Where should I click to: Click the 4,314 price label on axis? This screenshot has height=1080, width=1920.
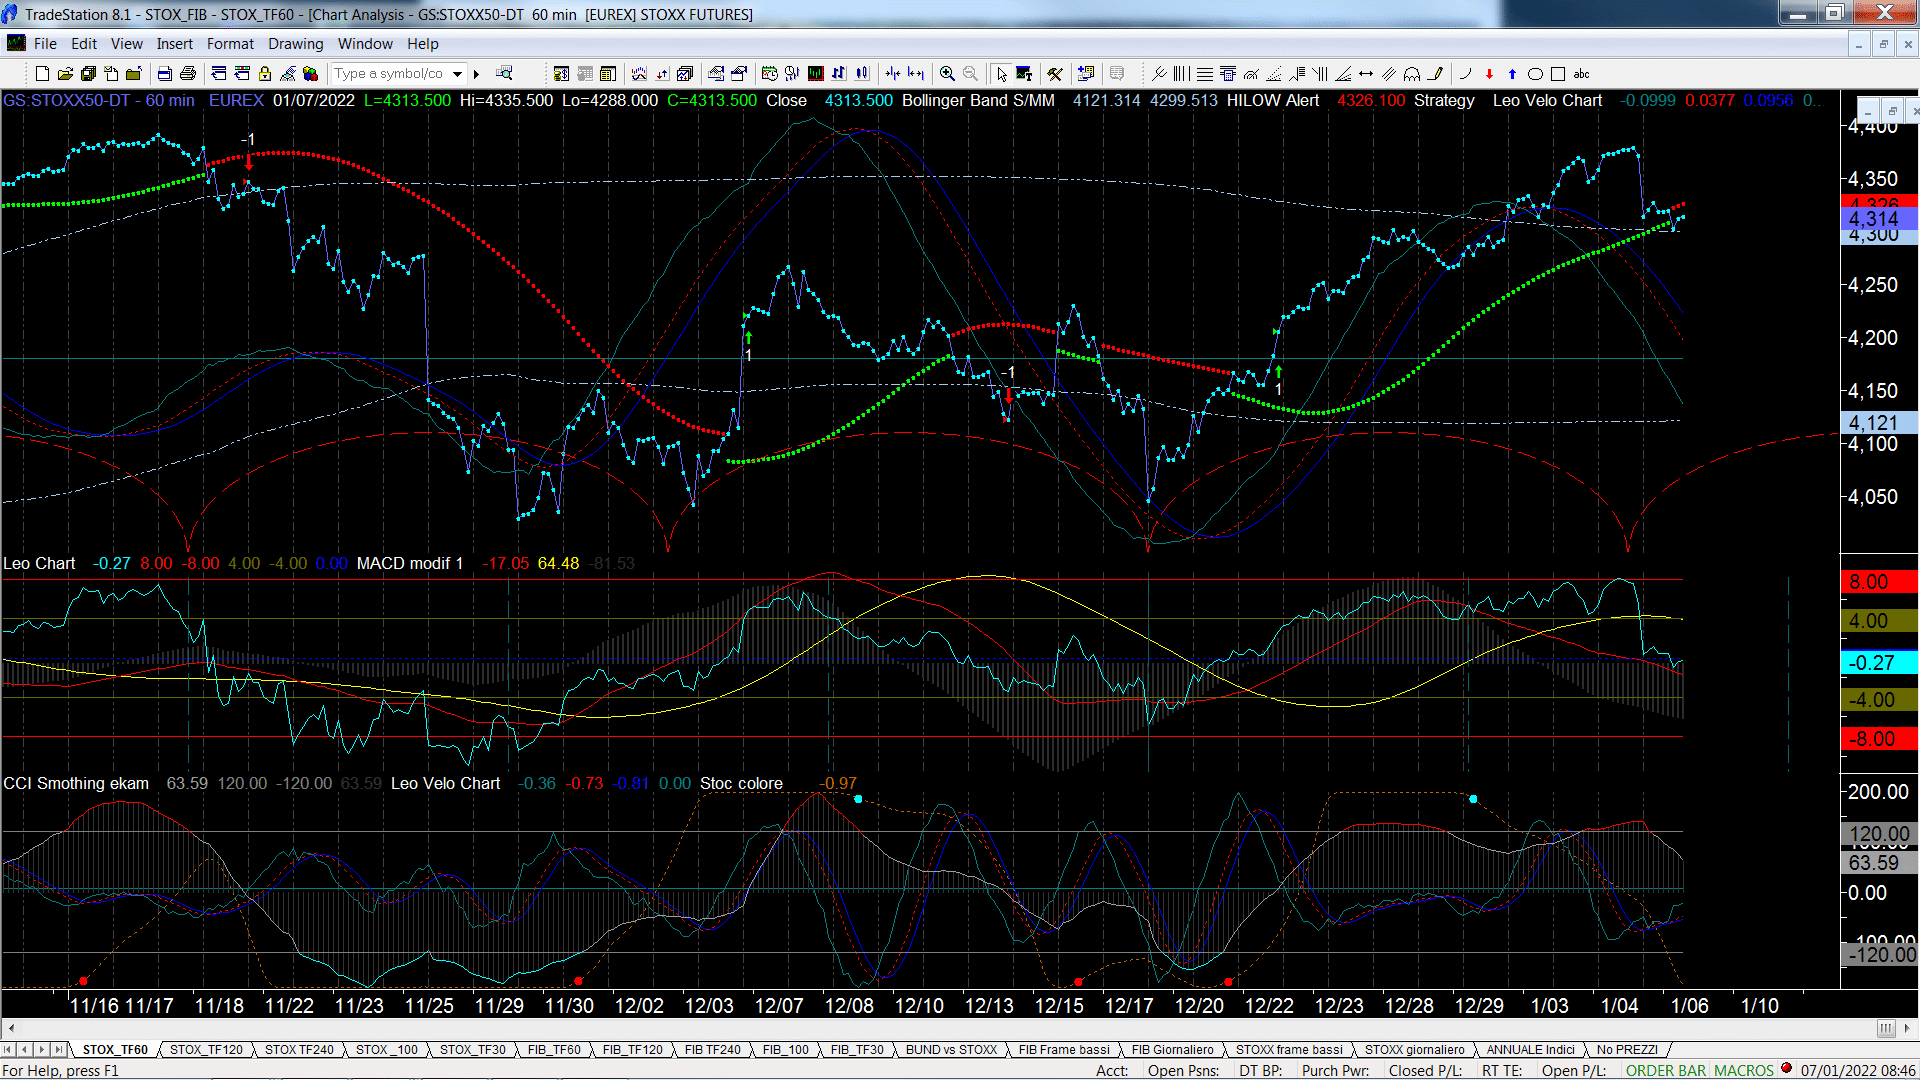click(x=1878, y=219)
